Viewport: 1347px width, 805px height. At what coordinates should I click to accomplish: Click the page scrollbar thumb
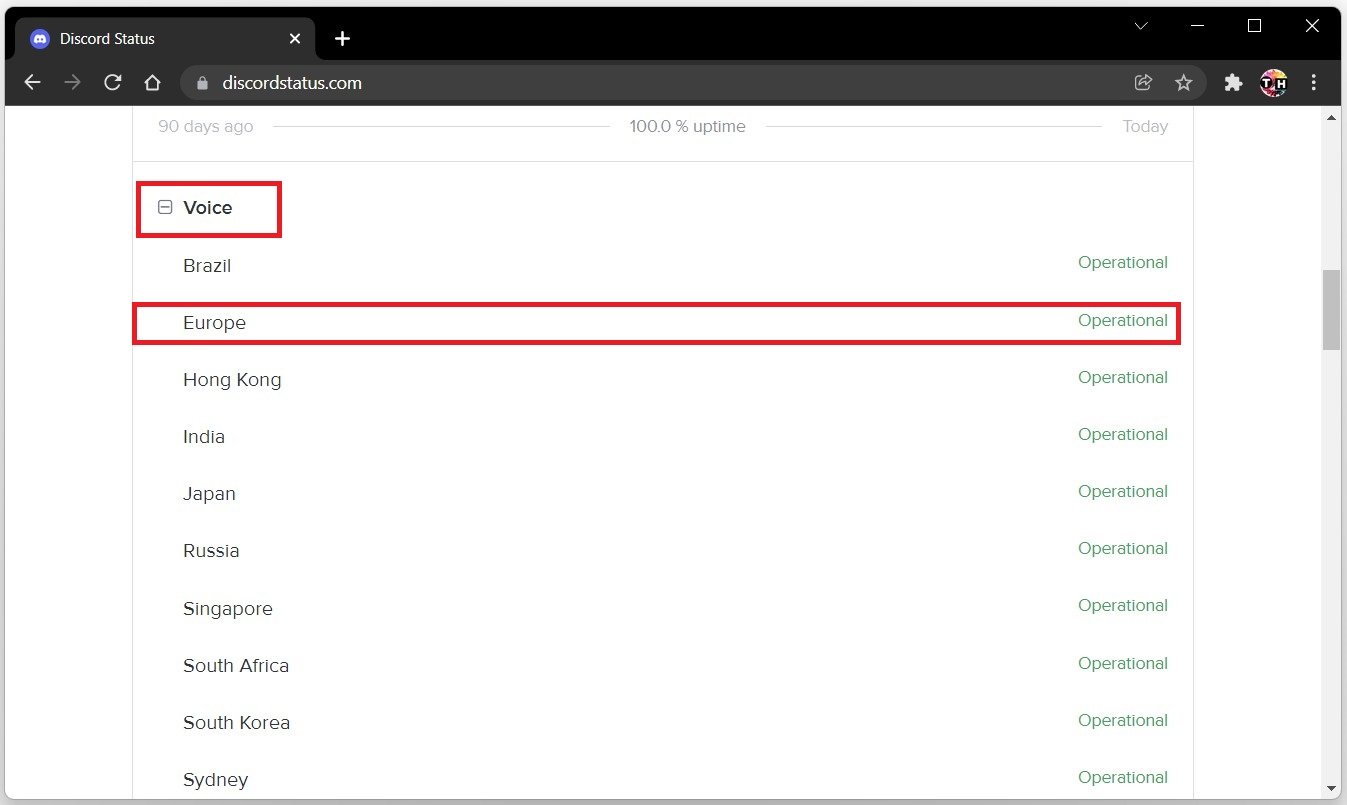pos(1331,309)
